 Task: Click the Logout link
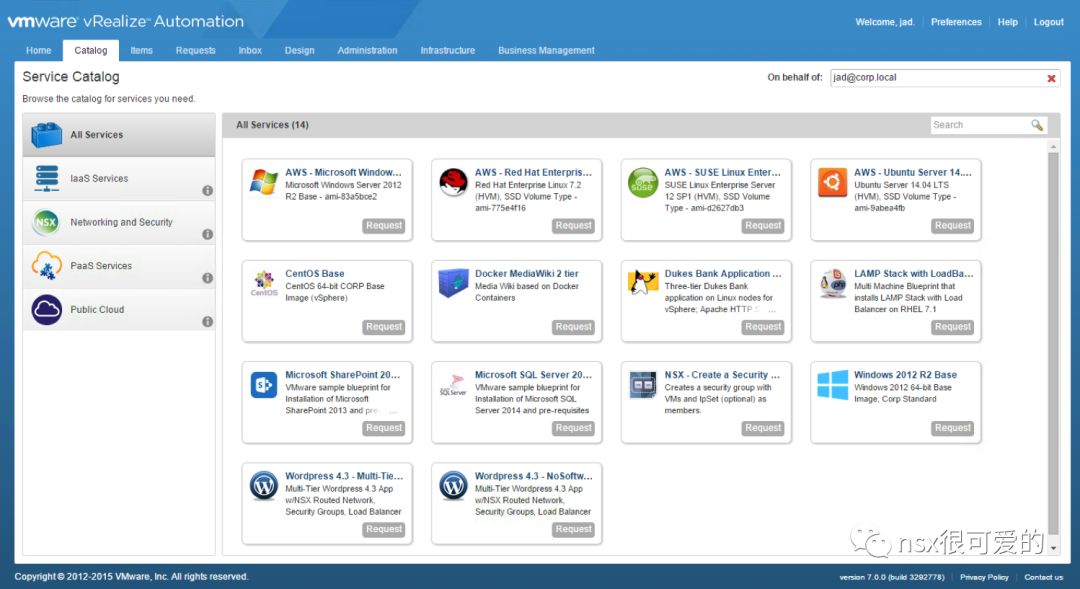[x=1048, y=22]
